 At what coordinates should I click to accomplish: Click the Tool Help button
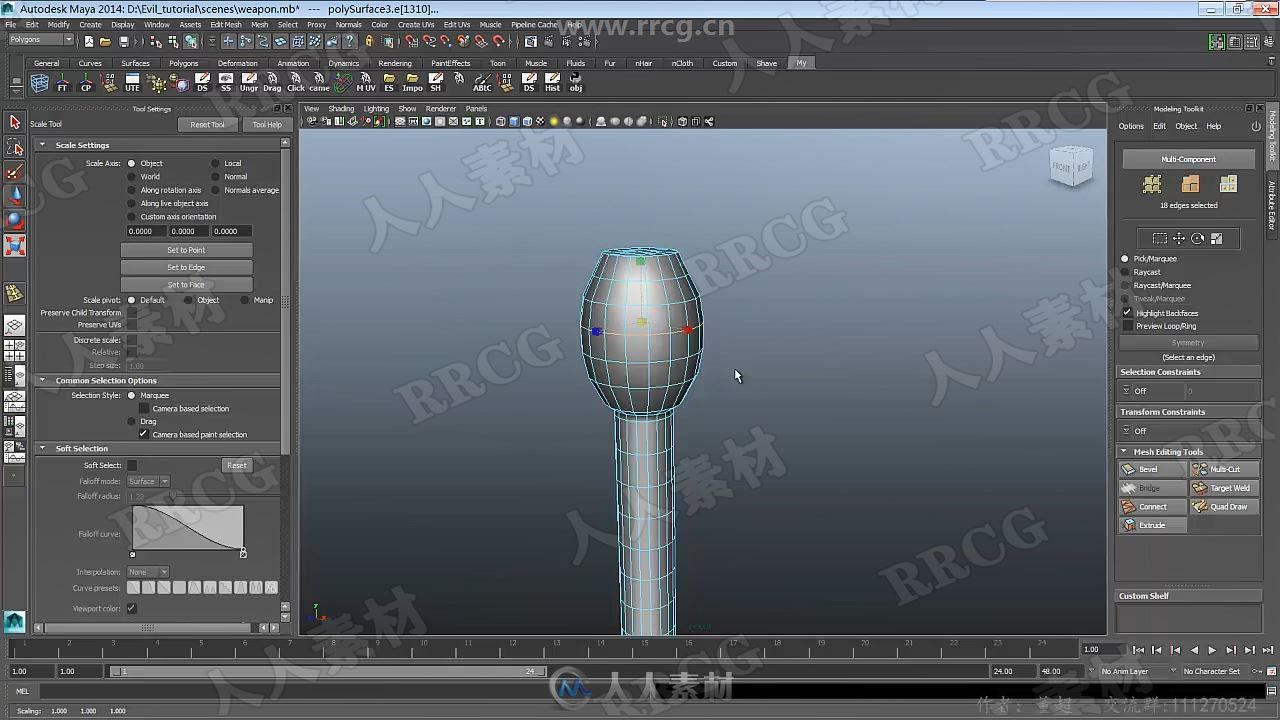pos(267,124)
